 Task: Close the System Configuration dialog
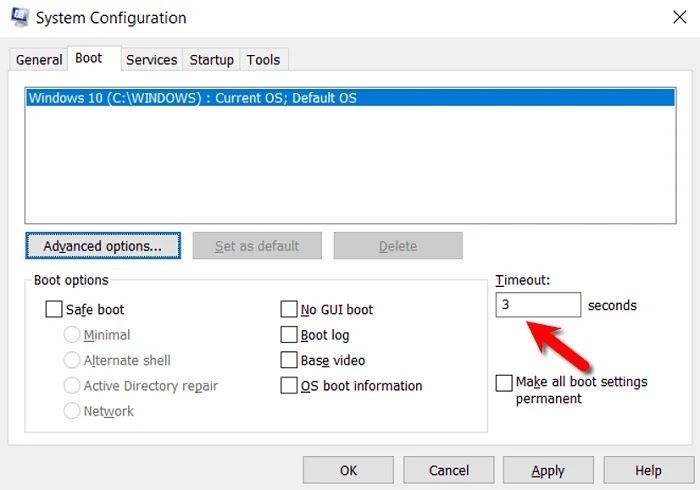679,17
